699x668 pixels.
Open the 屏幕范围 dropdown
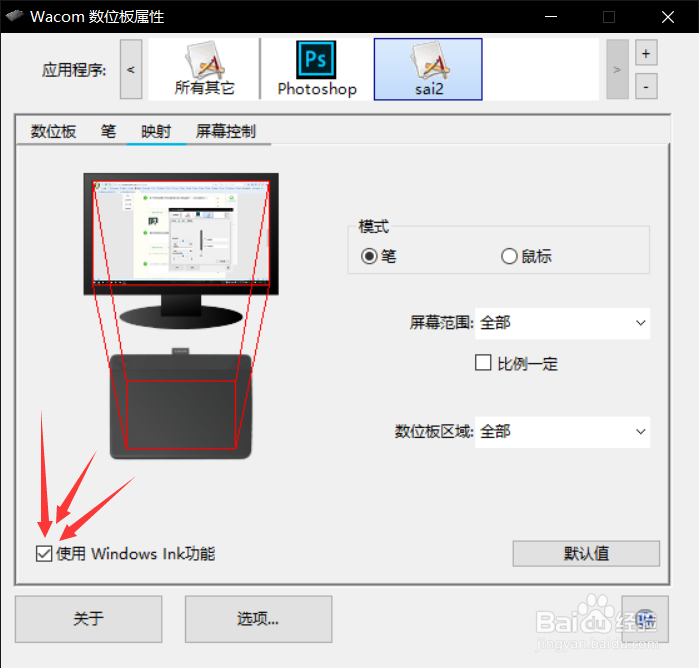[562, 323]
